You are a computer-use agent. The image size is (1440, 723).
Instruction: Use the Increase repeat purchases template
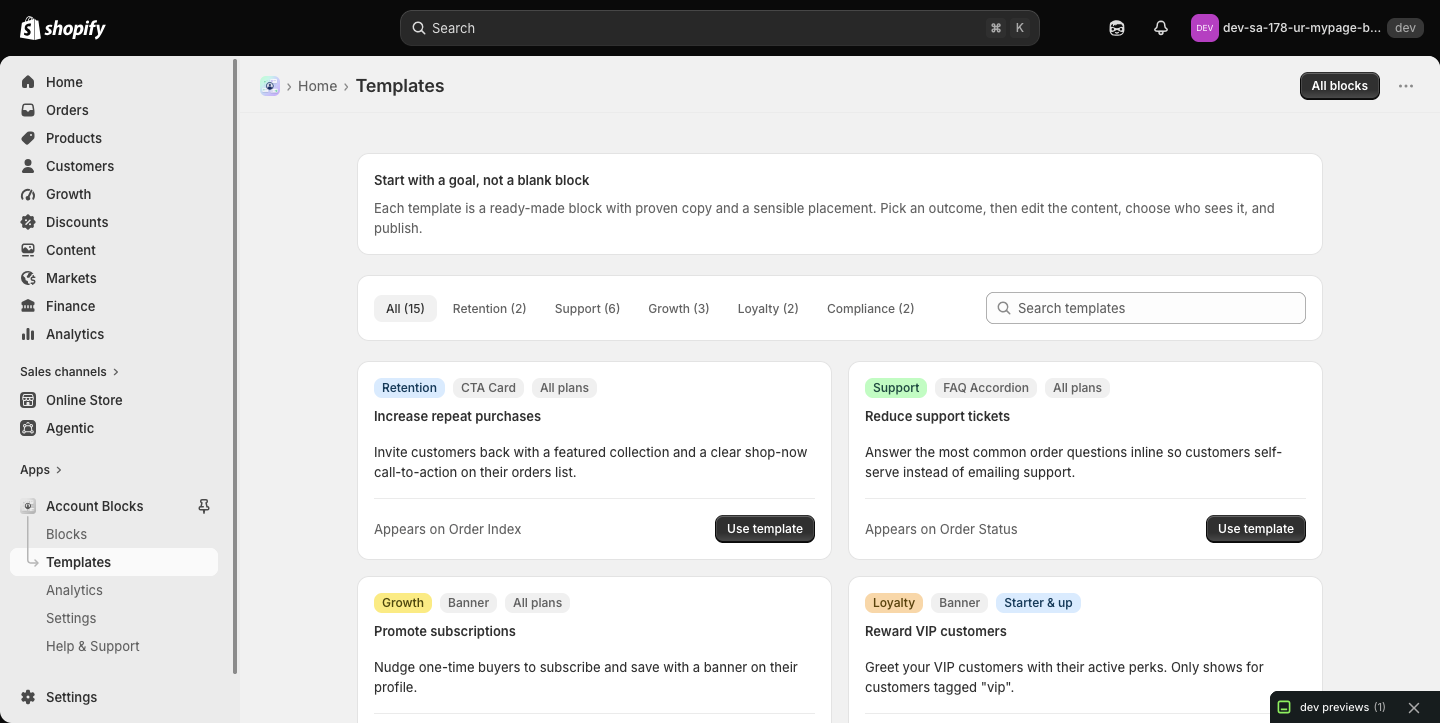(765, 529)
